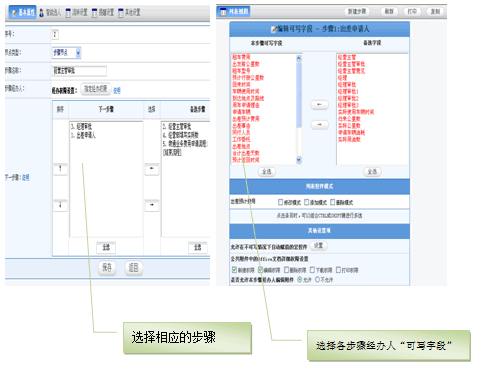Click the 保存 button

point(107,268)
